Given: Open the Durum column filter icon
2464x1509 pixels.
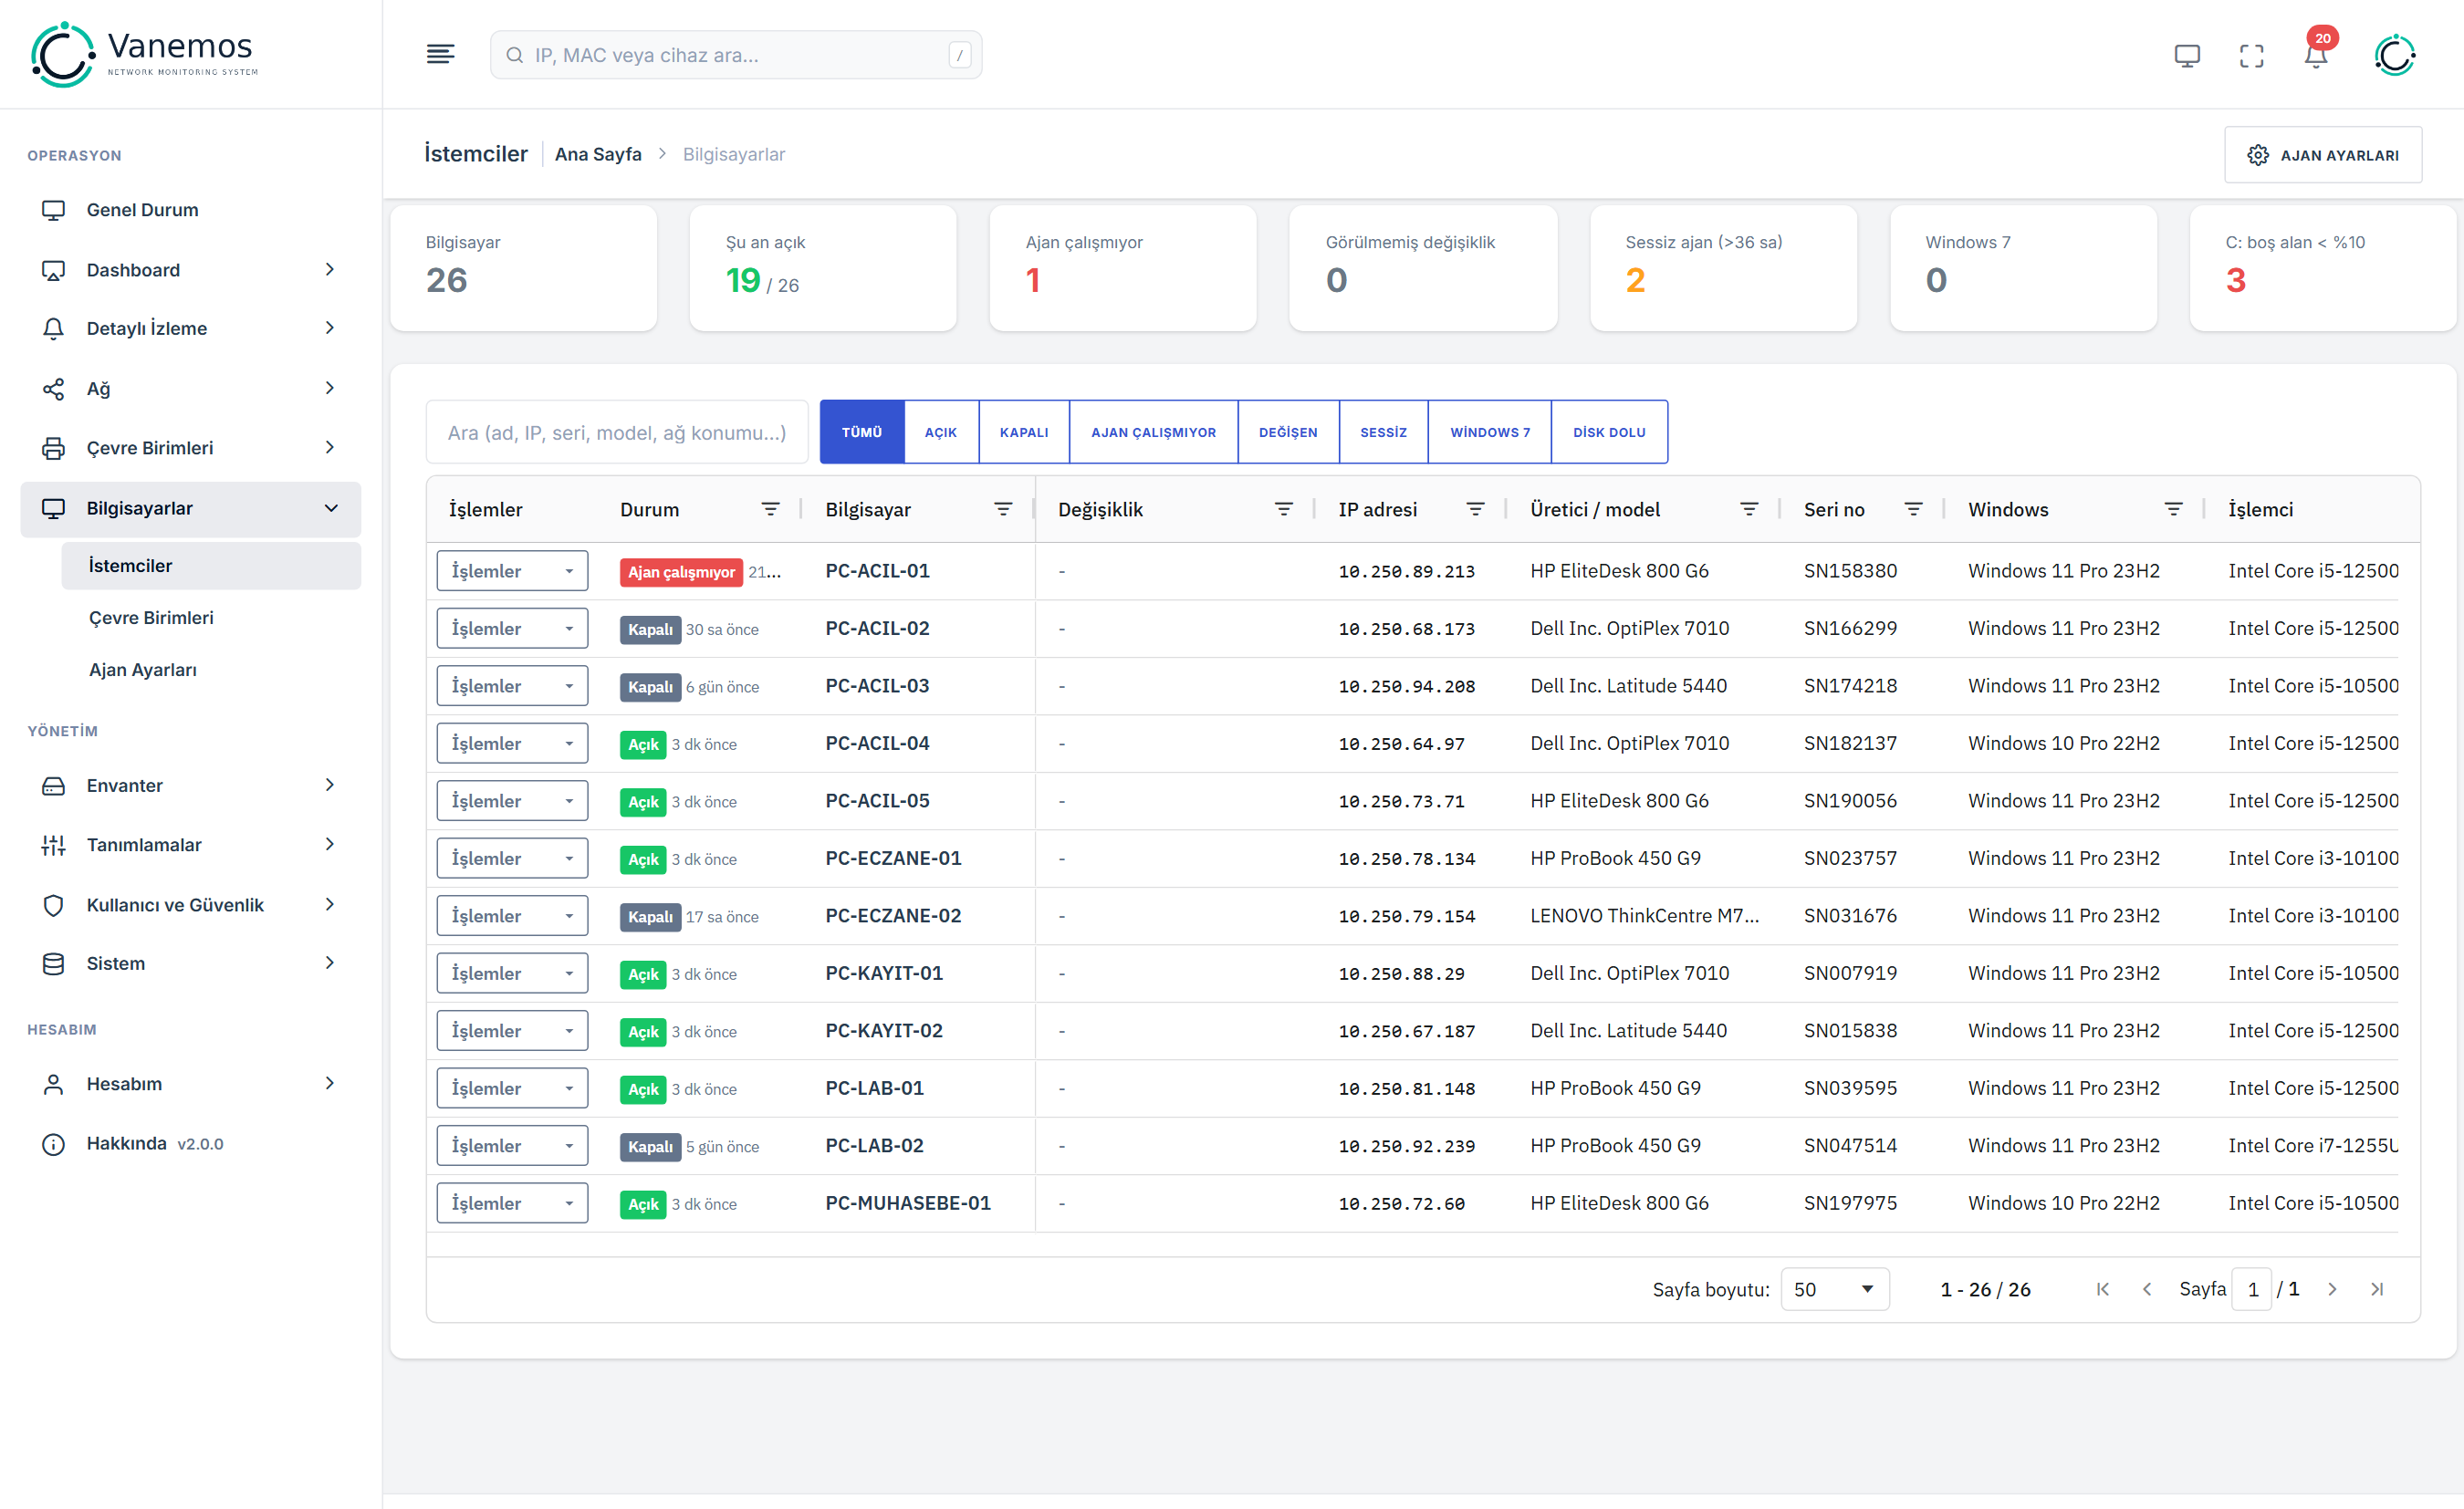Looking at the screenshot, I should pyautogui.click(x=770, y=509).
